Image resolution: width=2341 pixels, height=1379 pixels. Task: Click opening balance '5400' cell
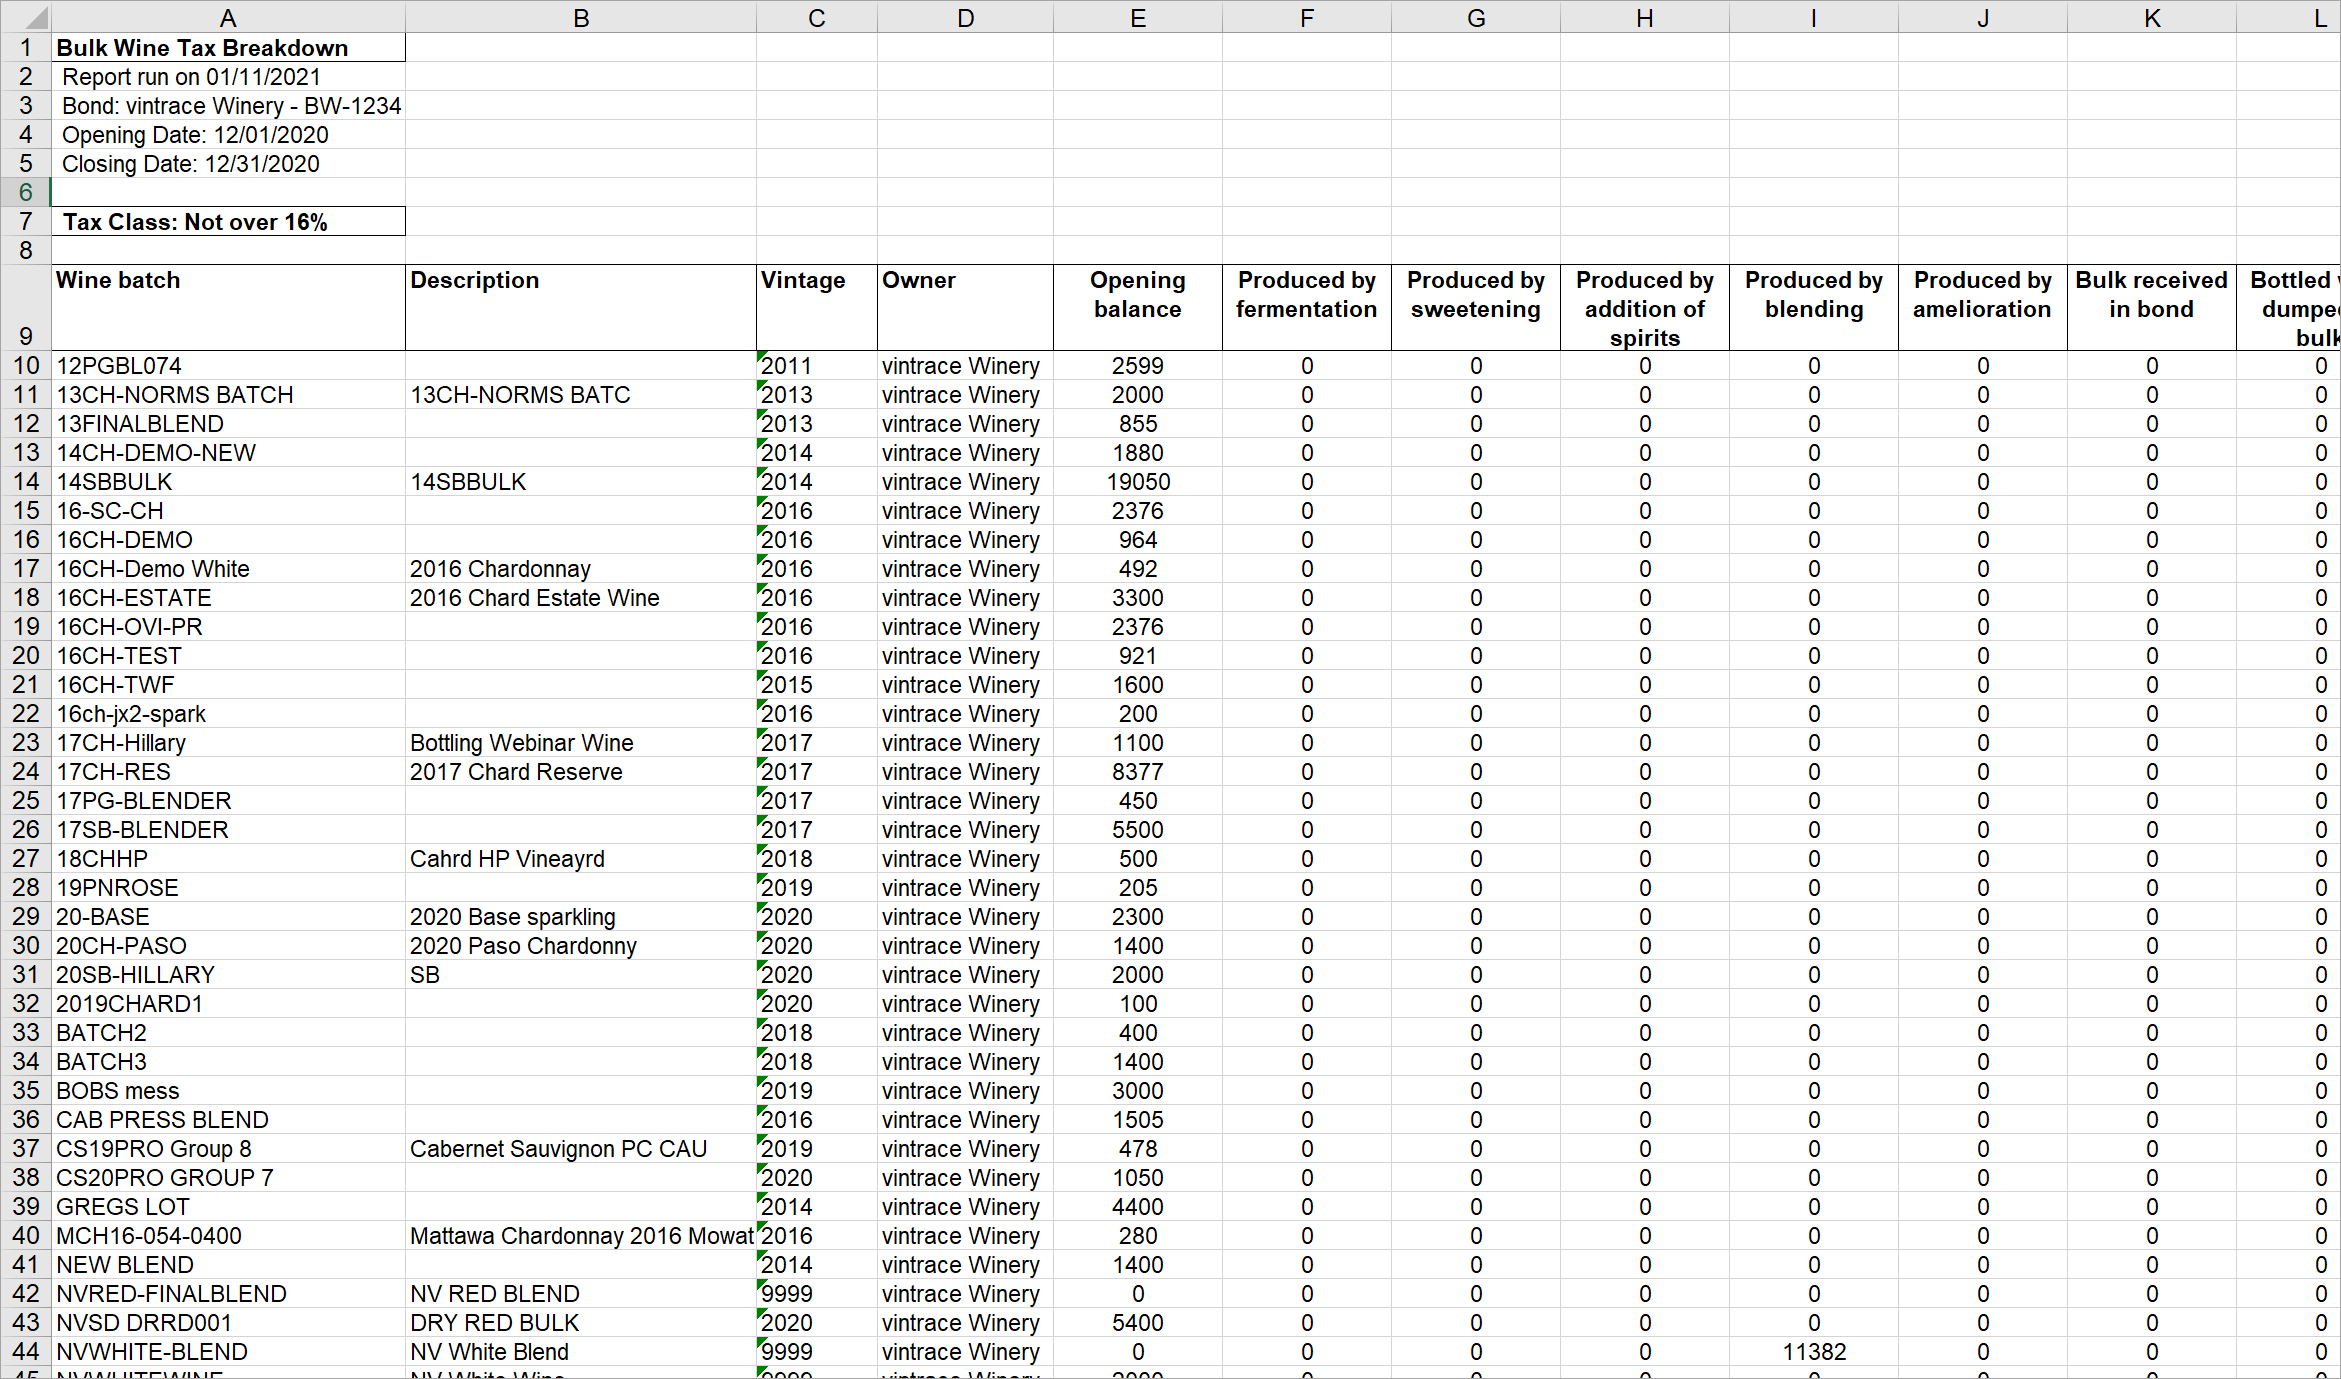(x=1138, y=1323)
